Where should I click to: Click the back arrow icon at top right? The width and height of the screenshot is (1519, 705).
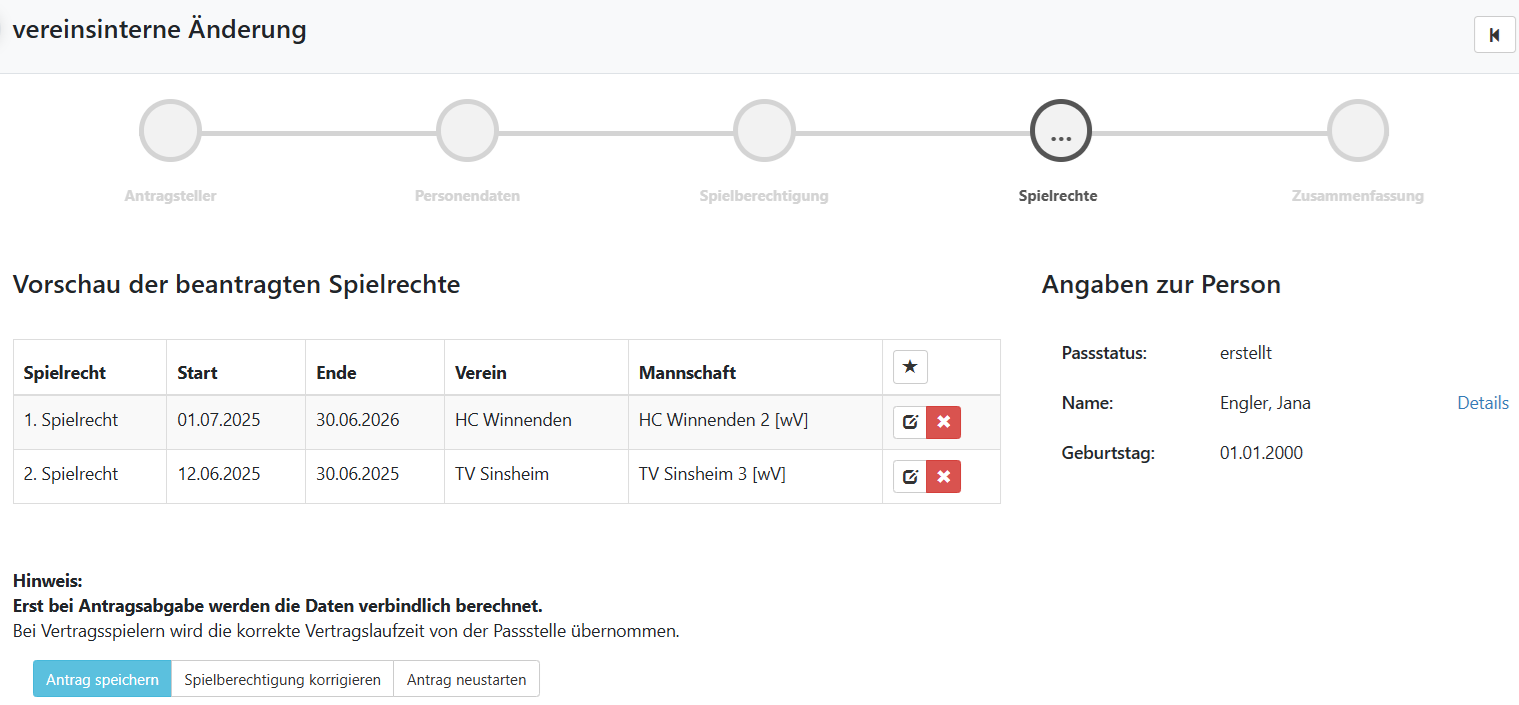pos(1494,35)
